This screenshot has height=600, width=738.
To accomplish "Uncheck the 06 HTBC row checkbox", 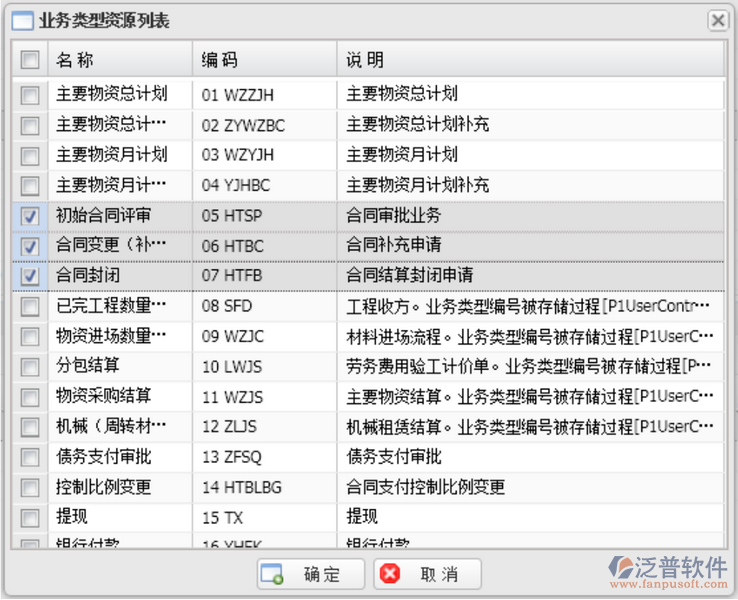I will (x=30, y=246).
